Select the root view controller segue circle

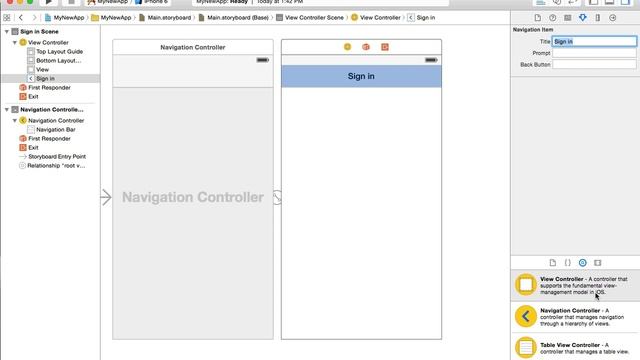(x=277, y=198)
